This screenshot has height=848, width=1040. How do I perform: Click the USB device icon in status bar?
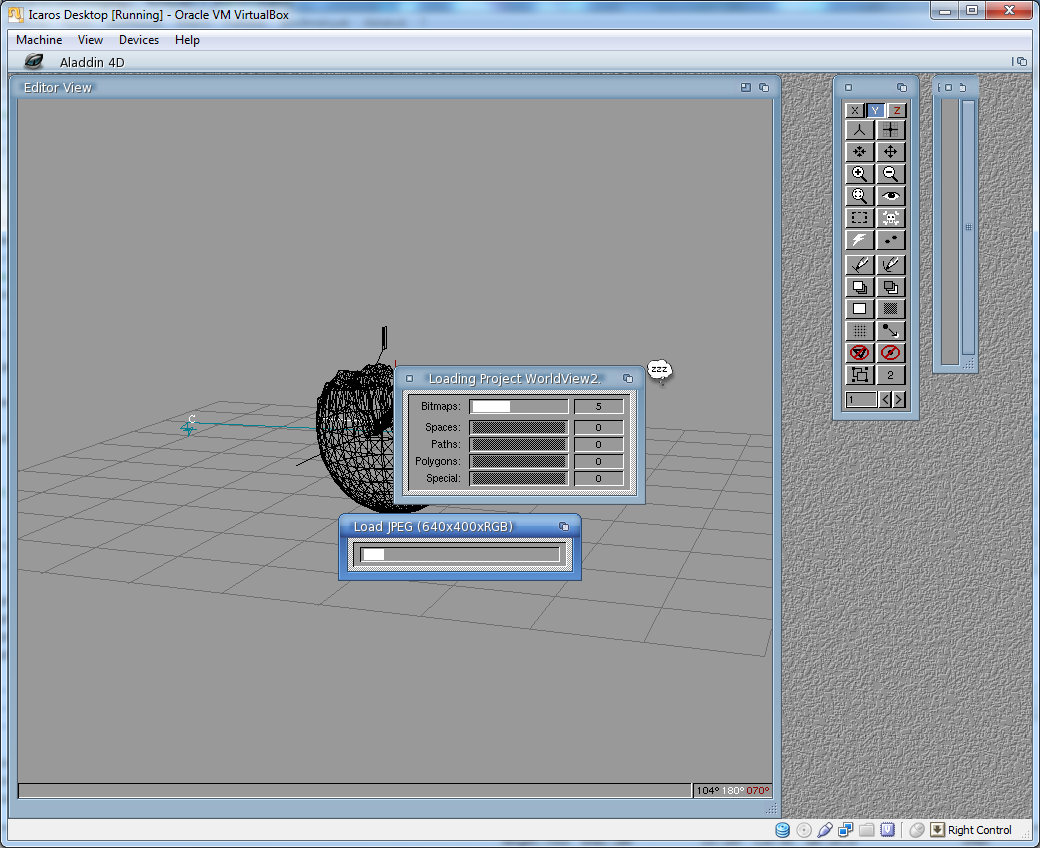coord(825,830)
